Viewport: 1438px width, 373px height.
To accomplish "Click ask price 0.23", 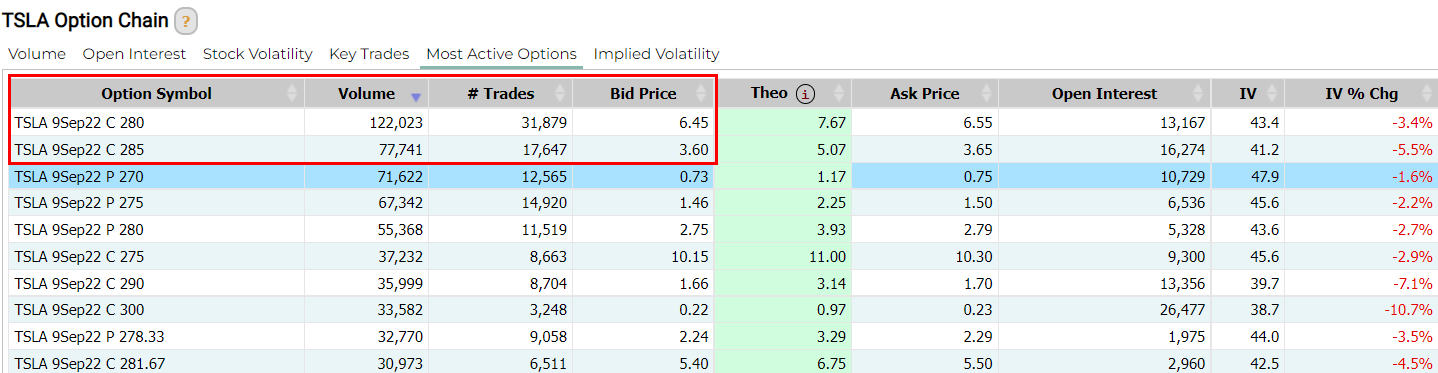I will point(977,311).
